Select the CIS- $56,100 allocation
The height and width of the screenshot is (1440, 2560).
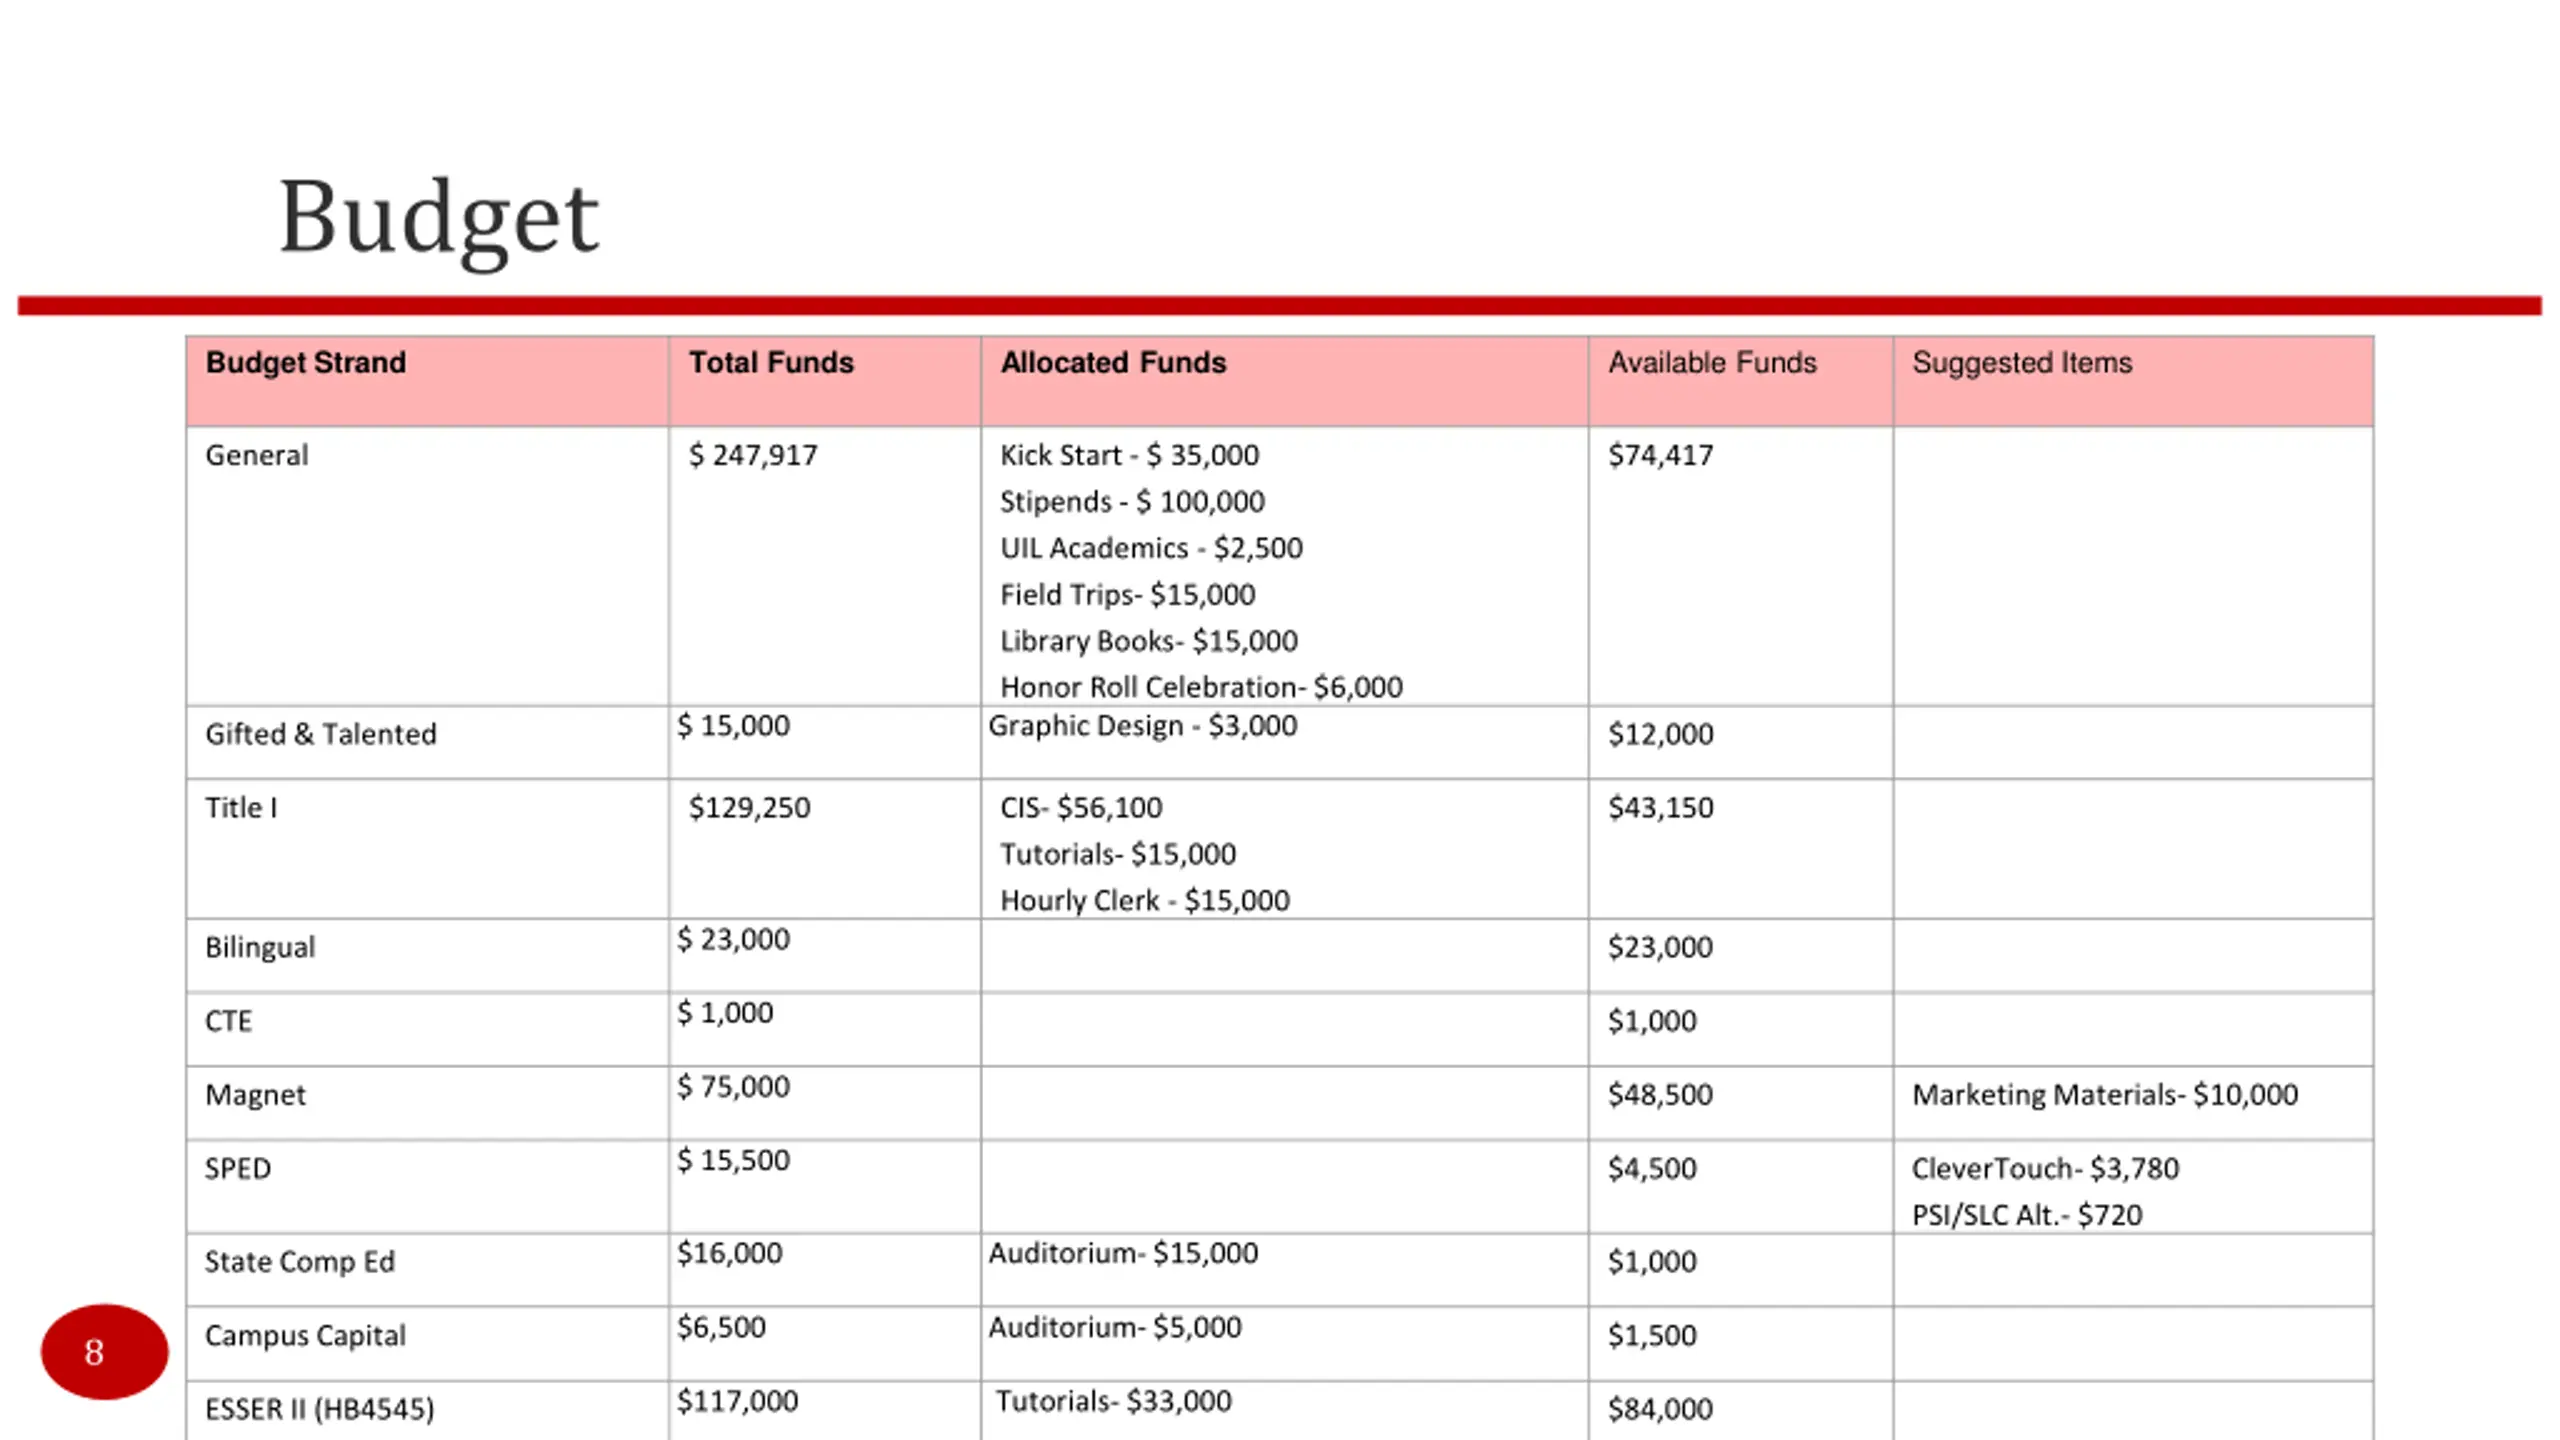(x=1081, y=807)
